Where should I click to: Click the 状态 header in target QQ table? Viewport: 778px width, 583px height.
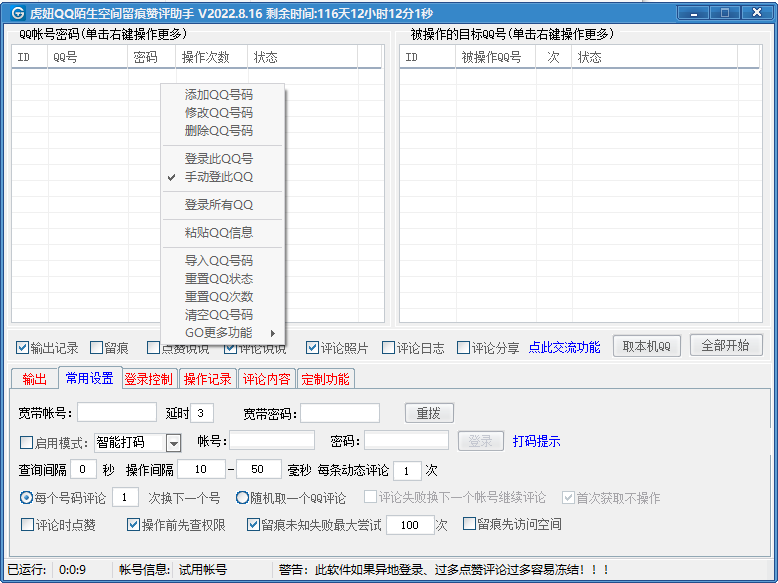[x=654, y=57]
